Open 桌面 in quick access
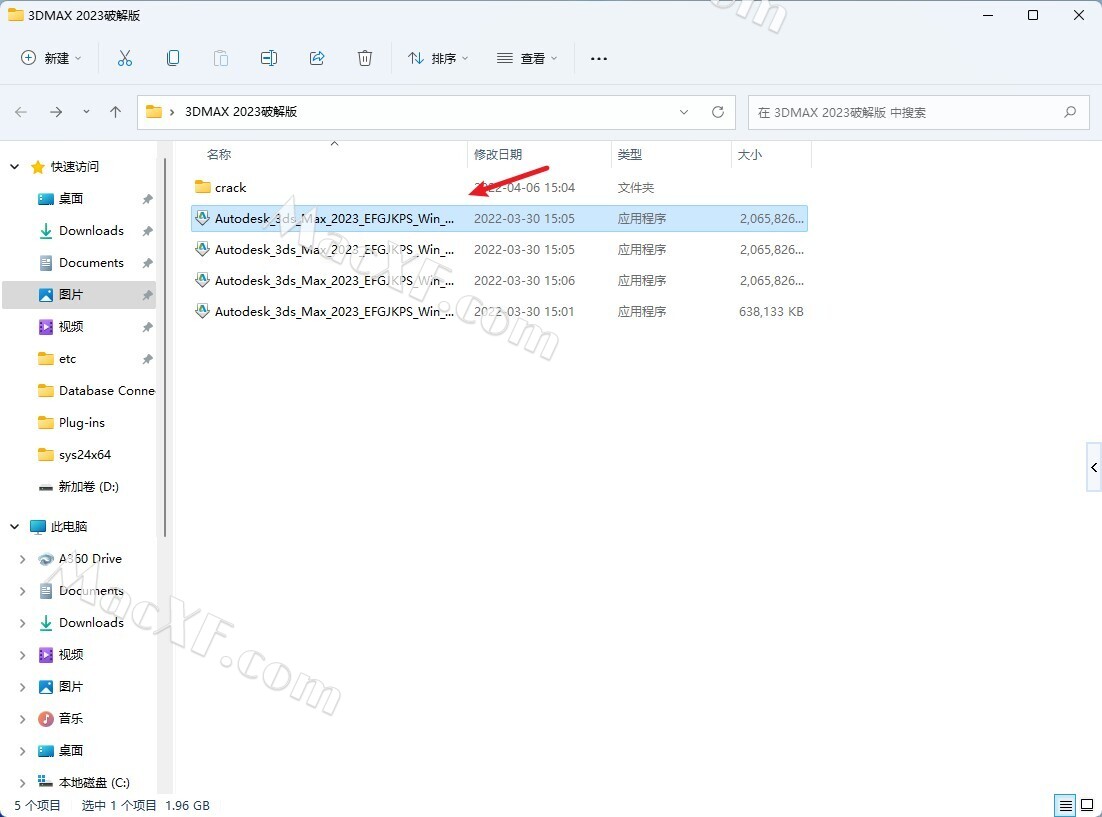The width and height of the screenshot is (1102, 817). click(70, 199)
